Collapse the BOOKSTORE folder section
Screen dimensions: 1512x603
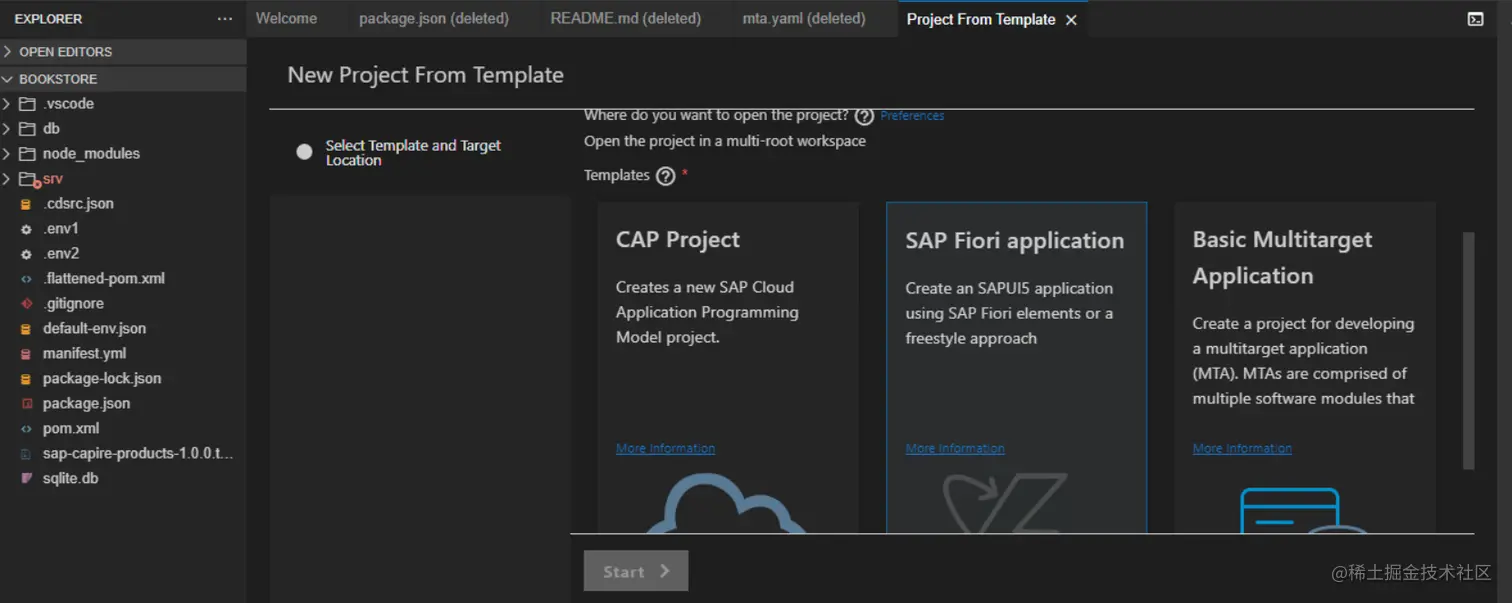point(8,79)
